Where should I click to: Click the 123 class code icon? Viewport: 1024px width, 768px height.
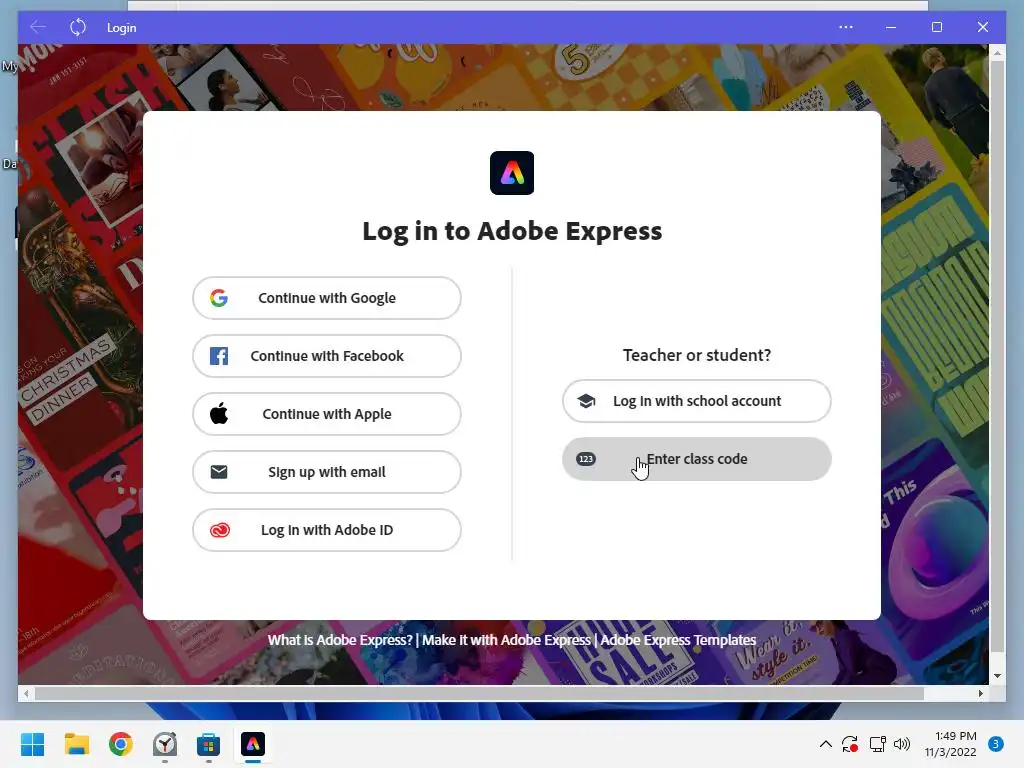[586, 459]
